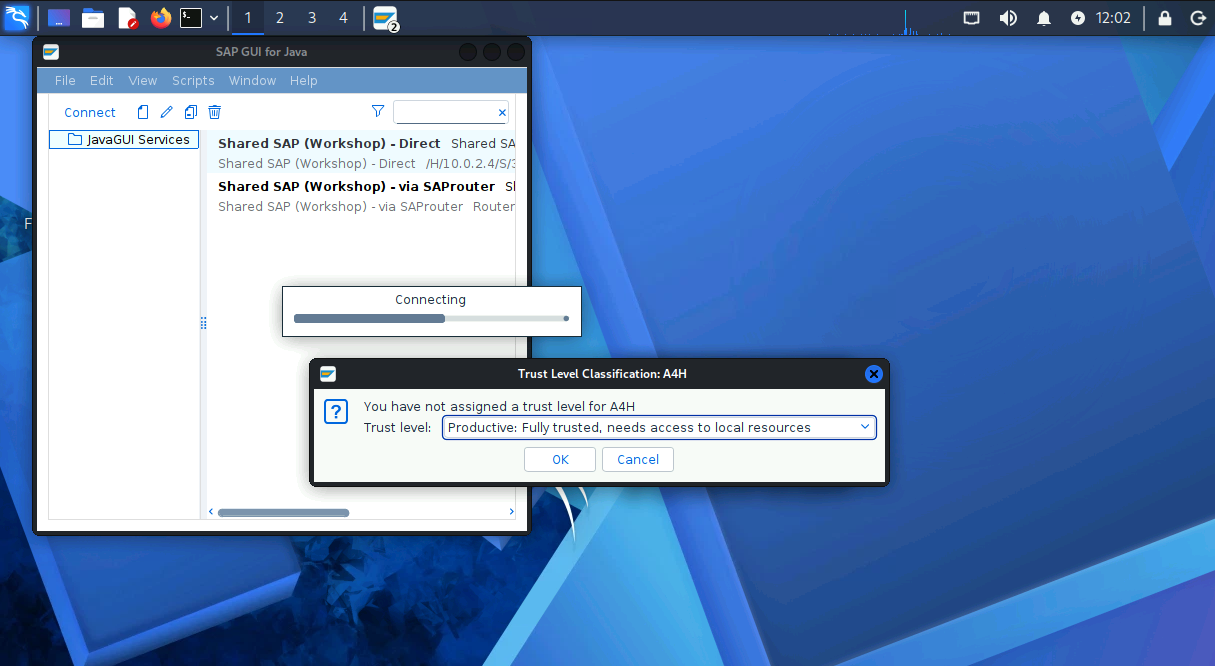Screen dimensions: 1215x666
Task: Click the power manager tray icon
Action: 1077,18
